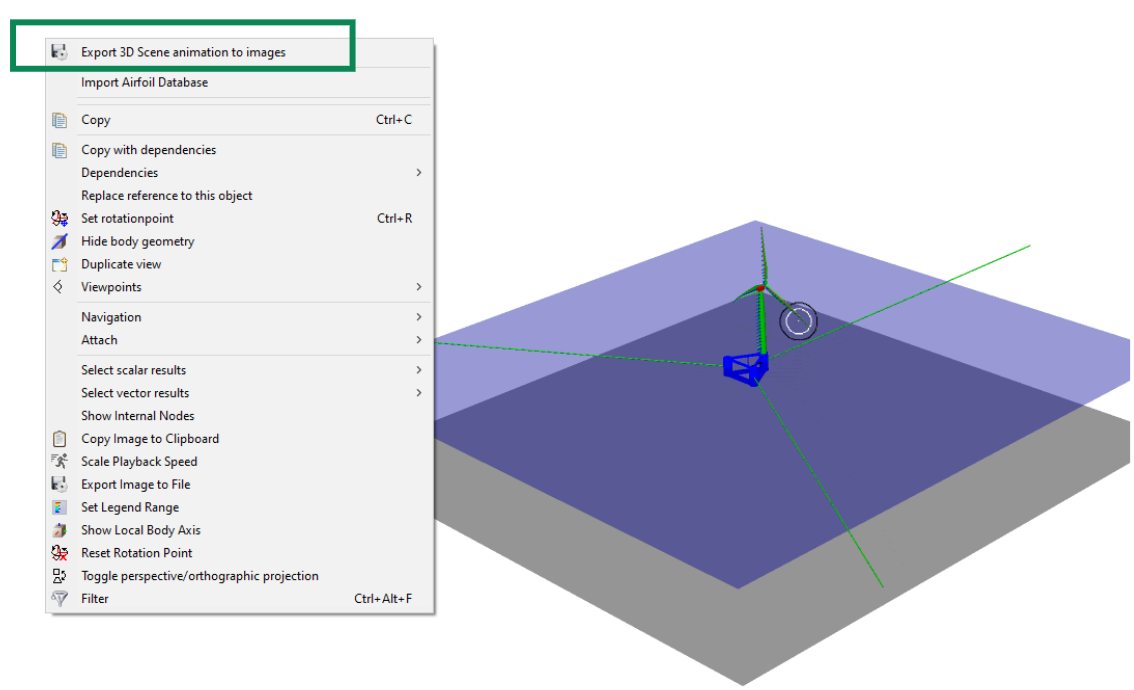
Task: Select Export Image to File
Action: point(135,484)
